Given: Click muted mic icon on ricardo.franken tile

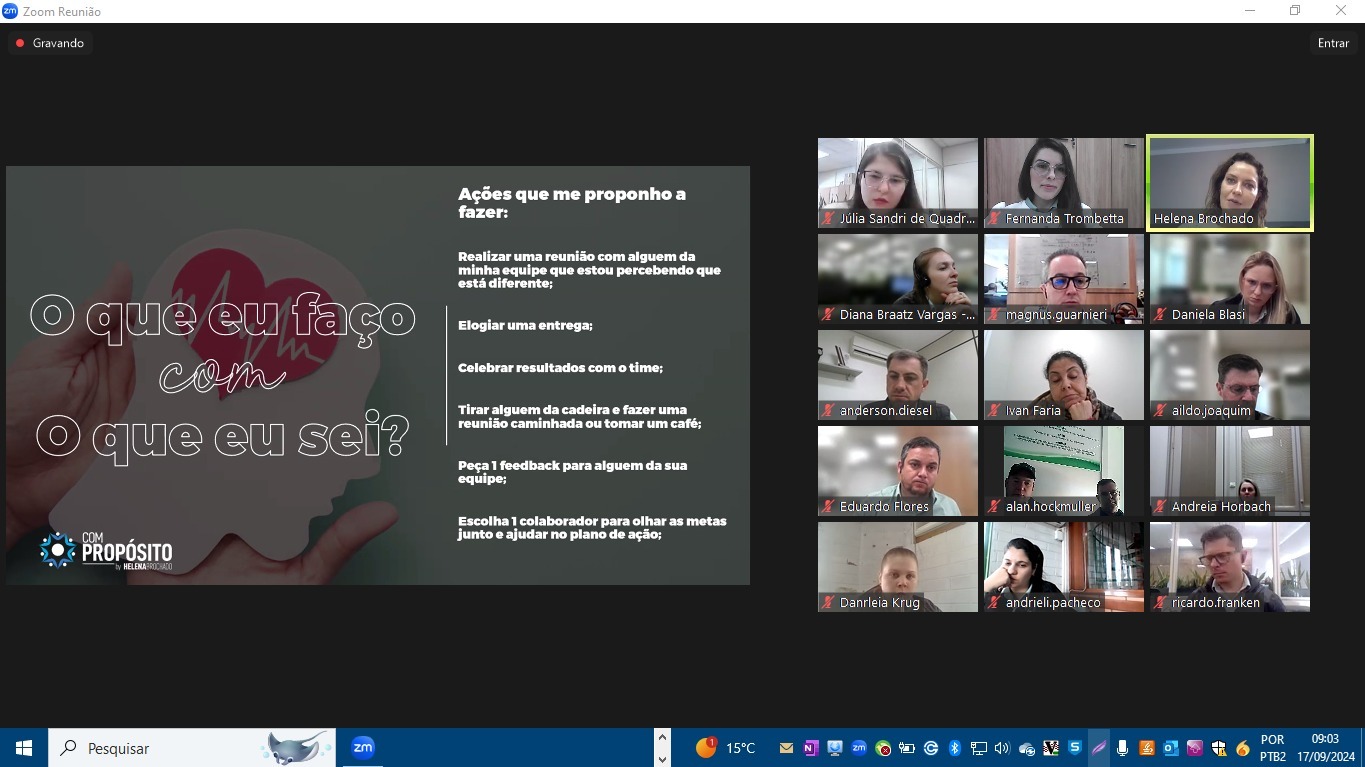Looking at the screenshot, I should point(1160,603).
